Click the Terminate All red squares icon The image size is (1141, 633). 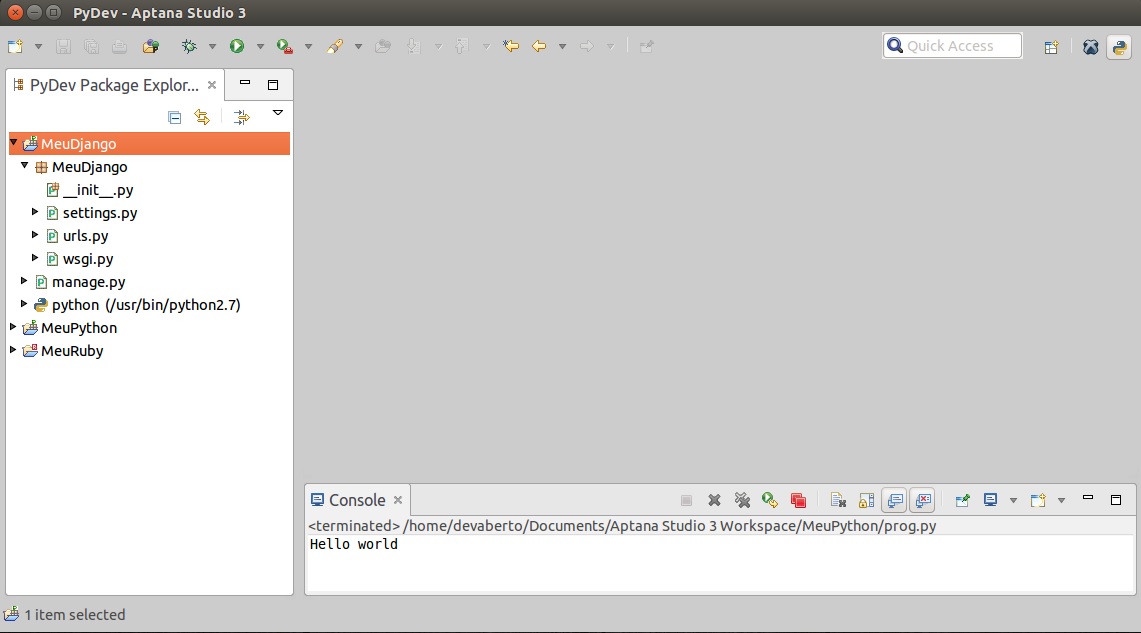(x=798, y=500)
